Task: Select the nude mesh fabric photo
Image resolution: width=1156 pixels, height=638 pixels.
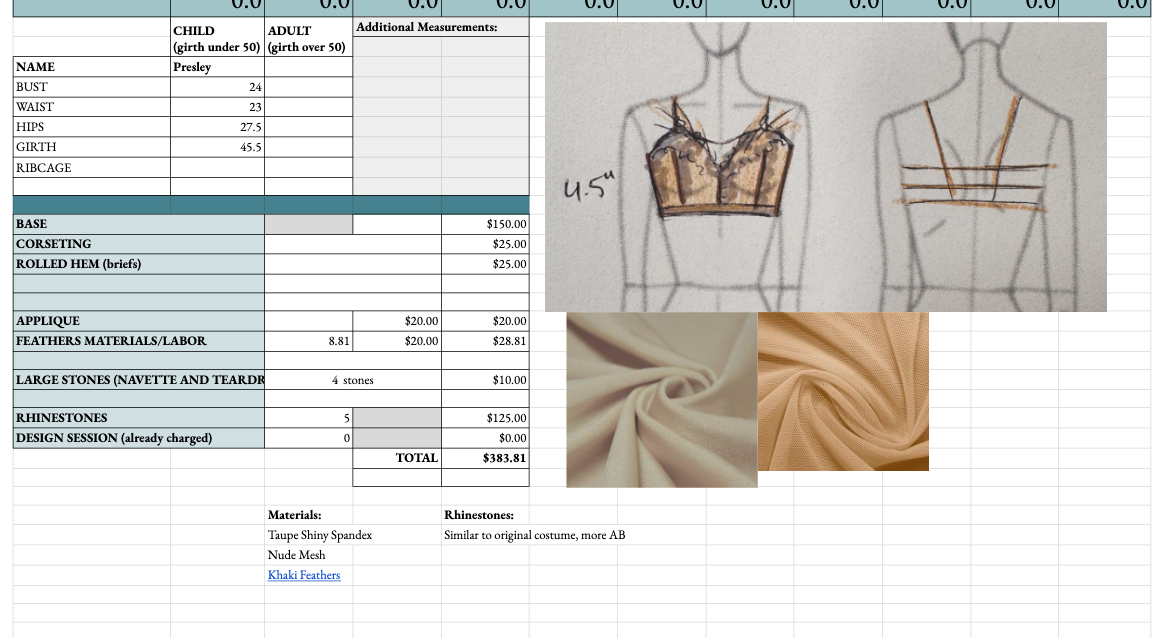Action: [843, 392]
